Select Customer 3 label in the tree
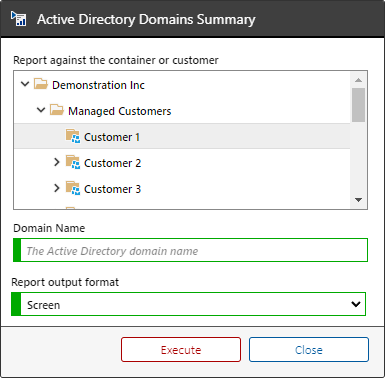Screen dimensions: 385x378 point(112,189)
